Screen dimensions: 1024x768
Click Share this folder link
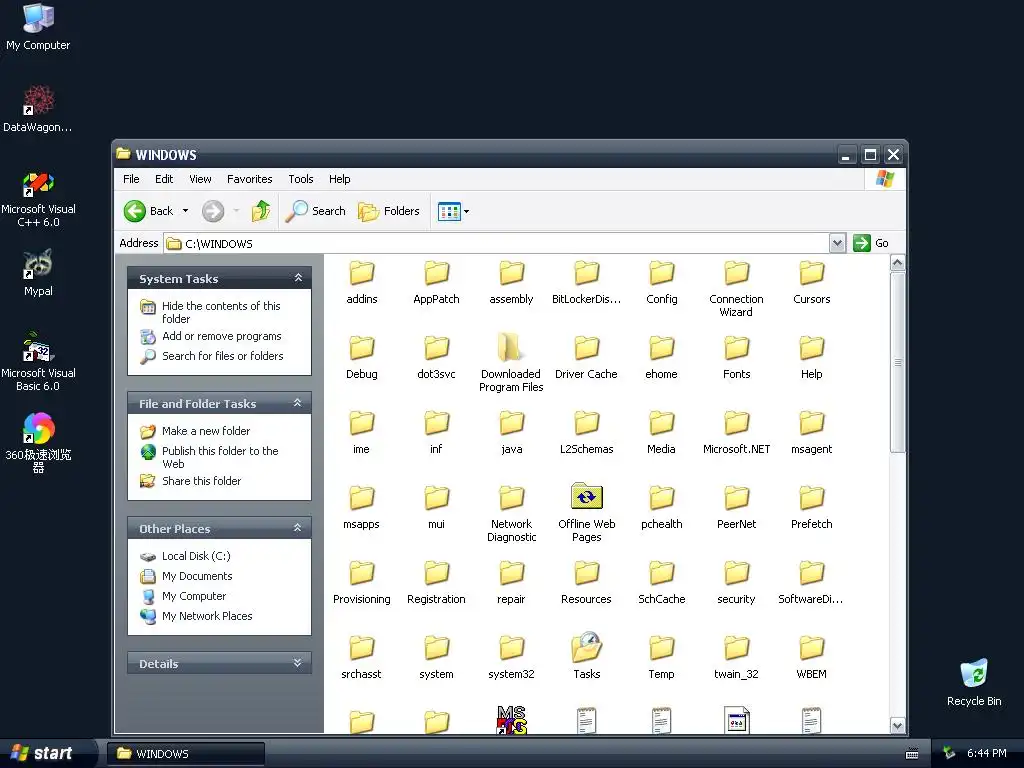click(201, 481)
